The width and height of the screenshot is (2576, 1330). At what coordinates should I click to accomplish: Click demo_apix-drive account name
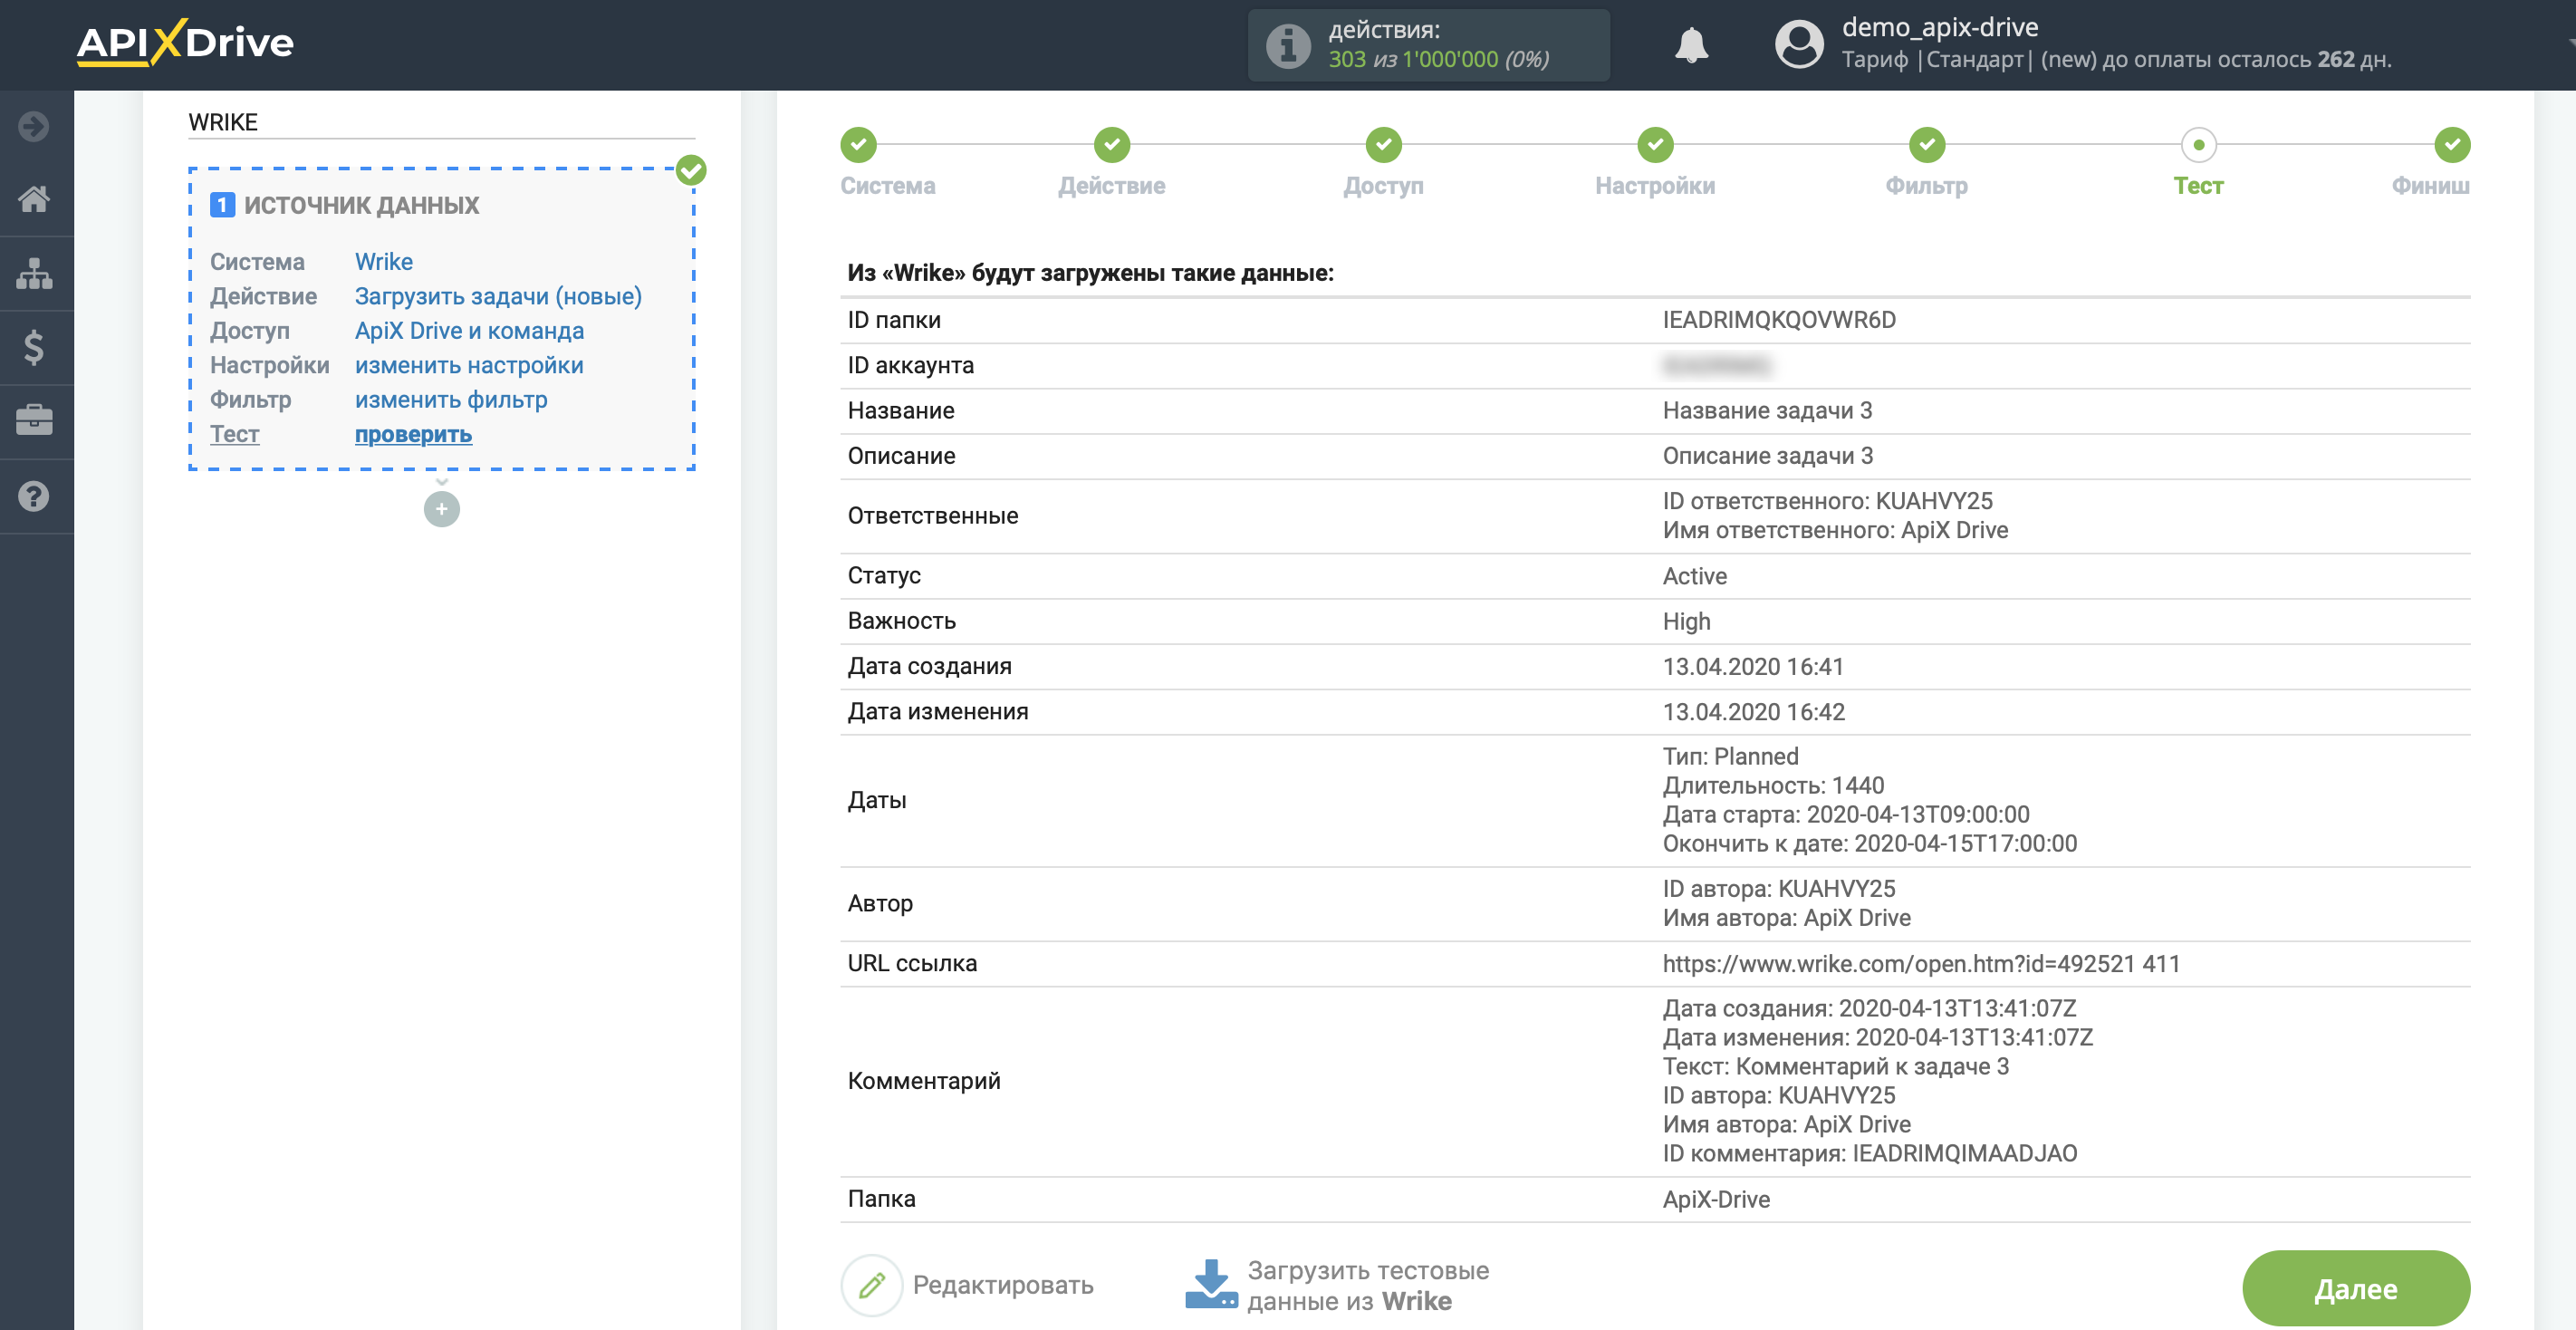(x=1939, y=27)
